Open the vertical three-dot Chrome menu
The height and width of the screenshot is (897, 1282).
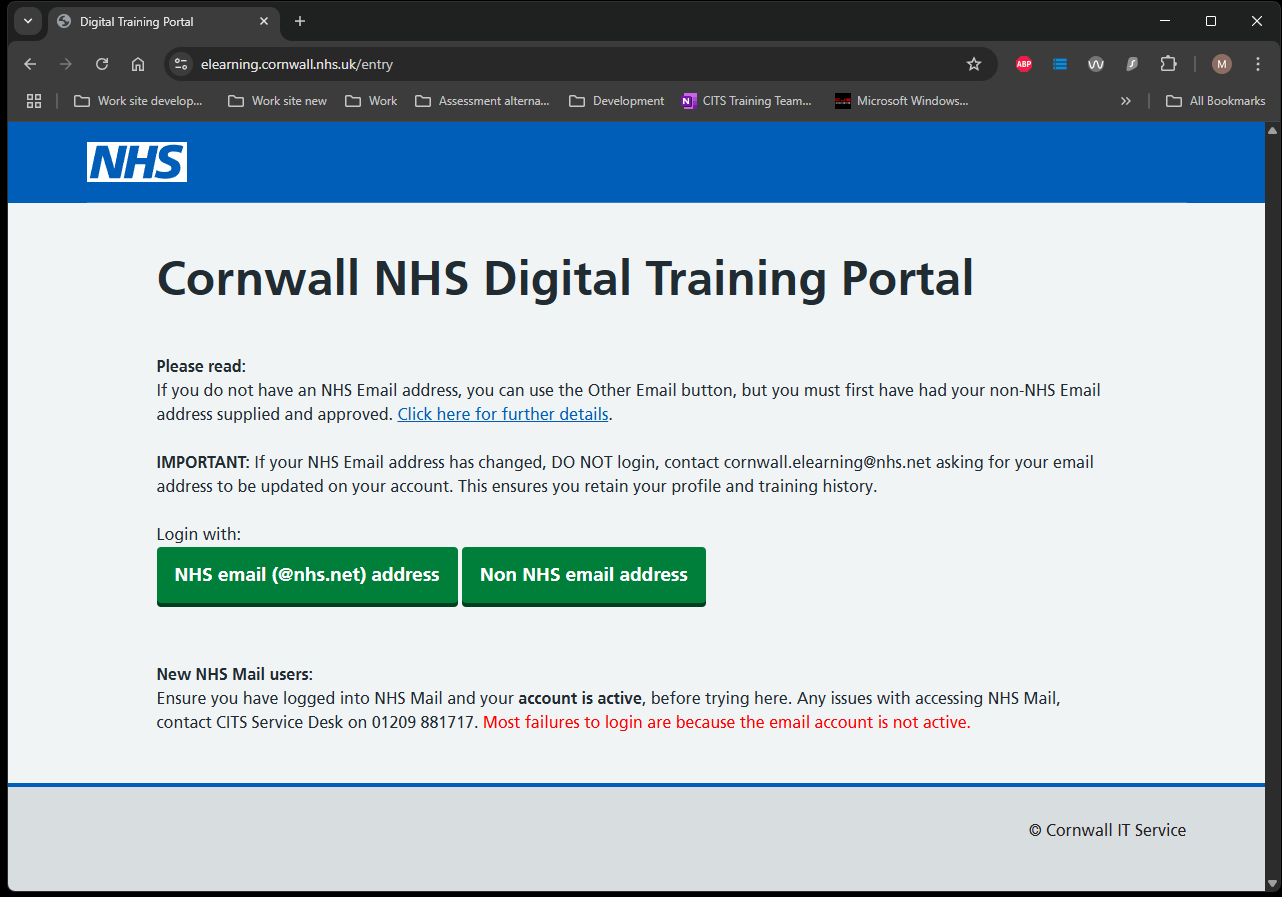[1257, 63]
